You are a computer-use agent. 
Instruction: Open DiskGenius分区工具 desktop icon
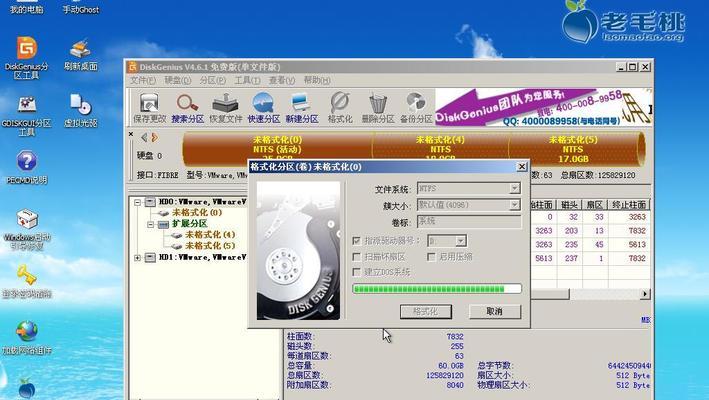tap(27, 58)
